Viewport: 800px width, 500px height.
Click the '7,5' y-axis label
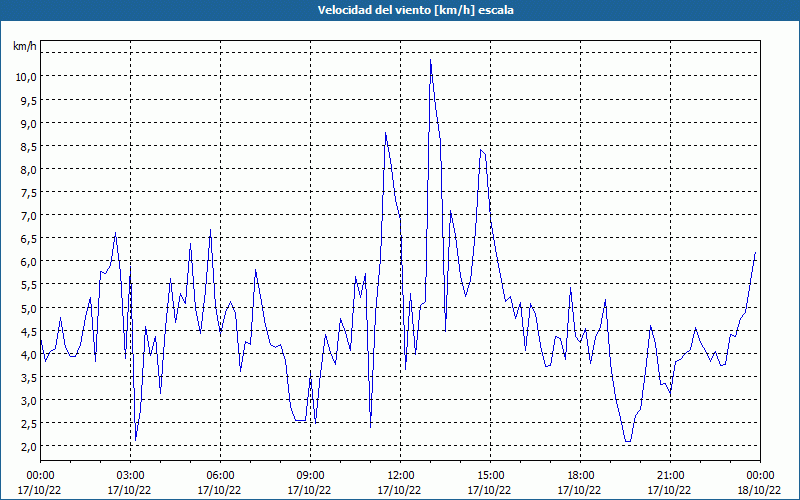pyautogui.click(x=29, y=192)
